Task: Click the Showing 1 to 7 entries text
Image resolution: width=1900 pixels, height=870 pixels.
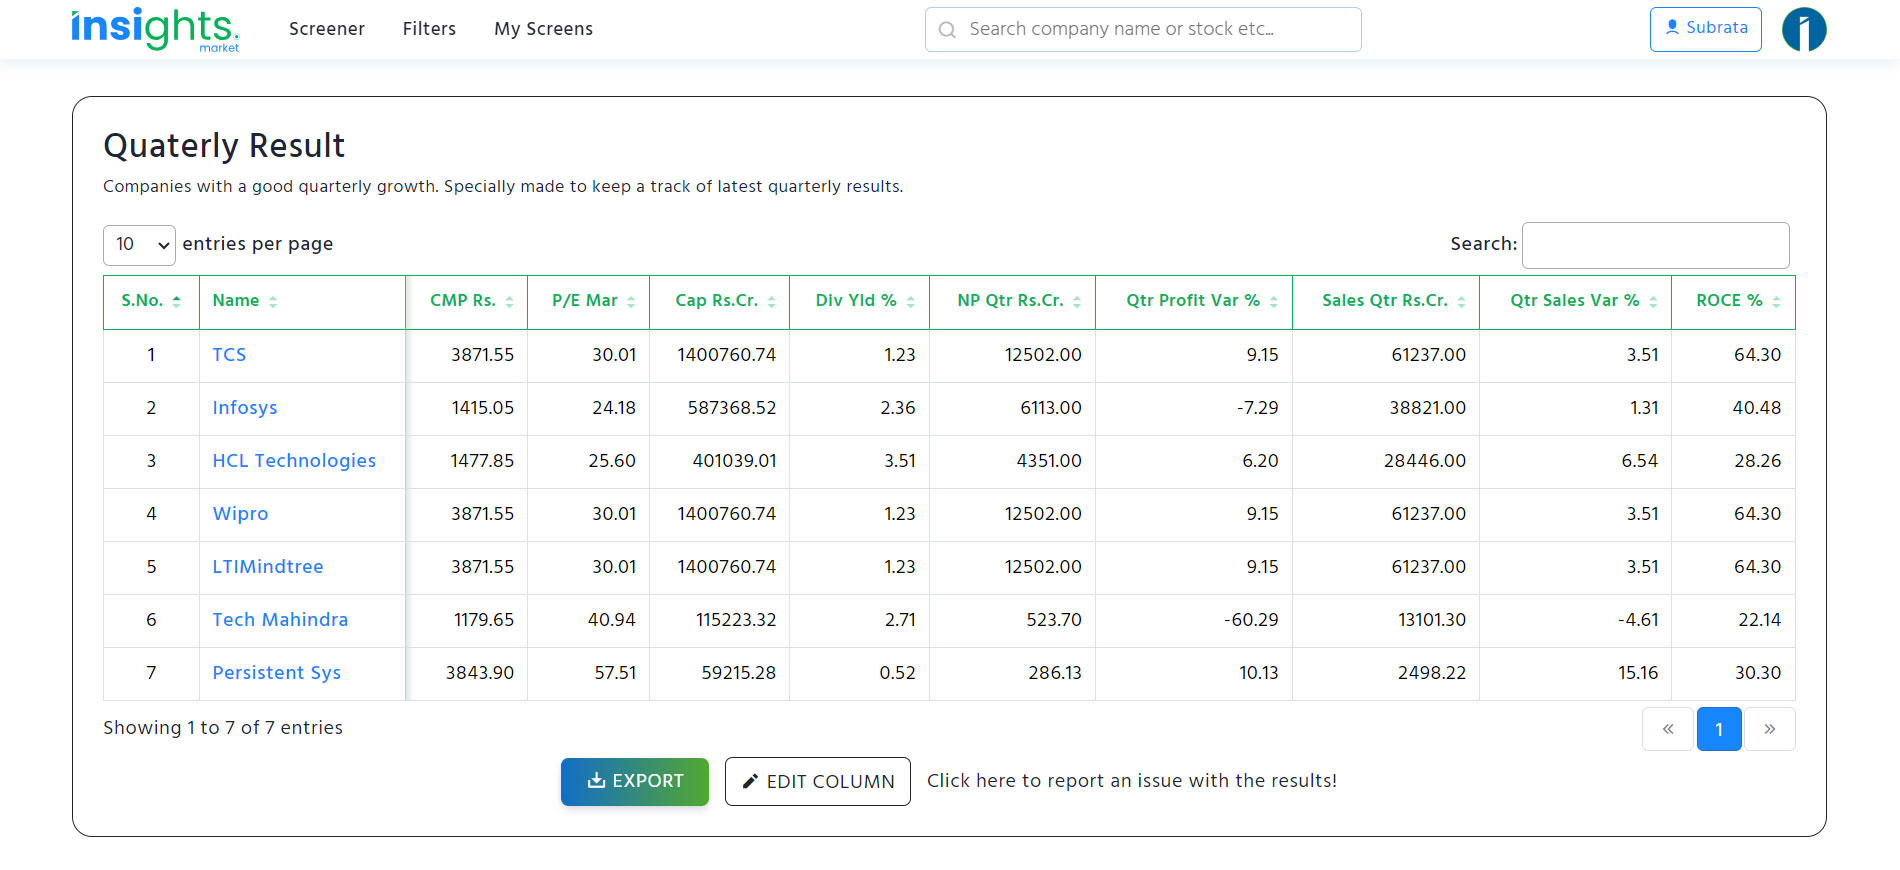Action: pyautogui.click(x=223, y=728)
